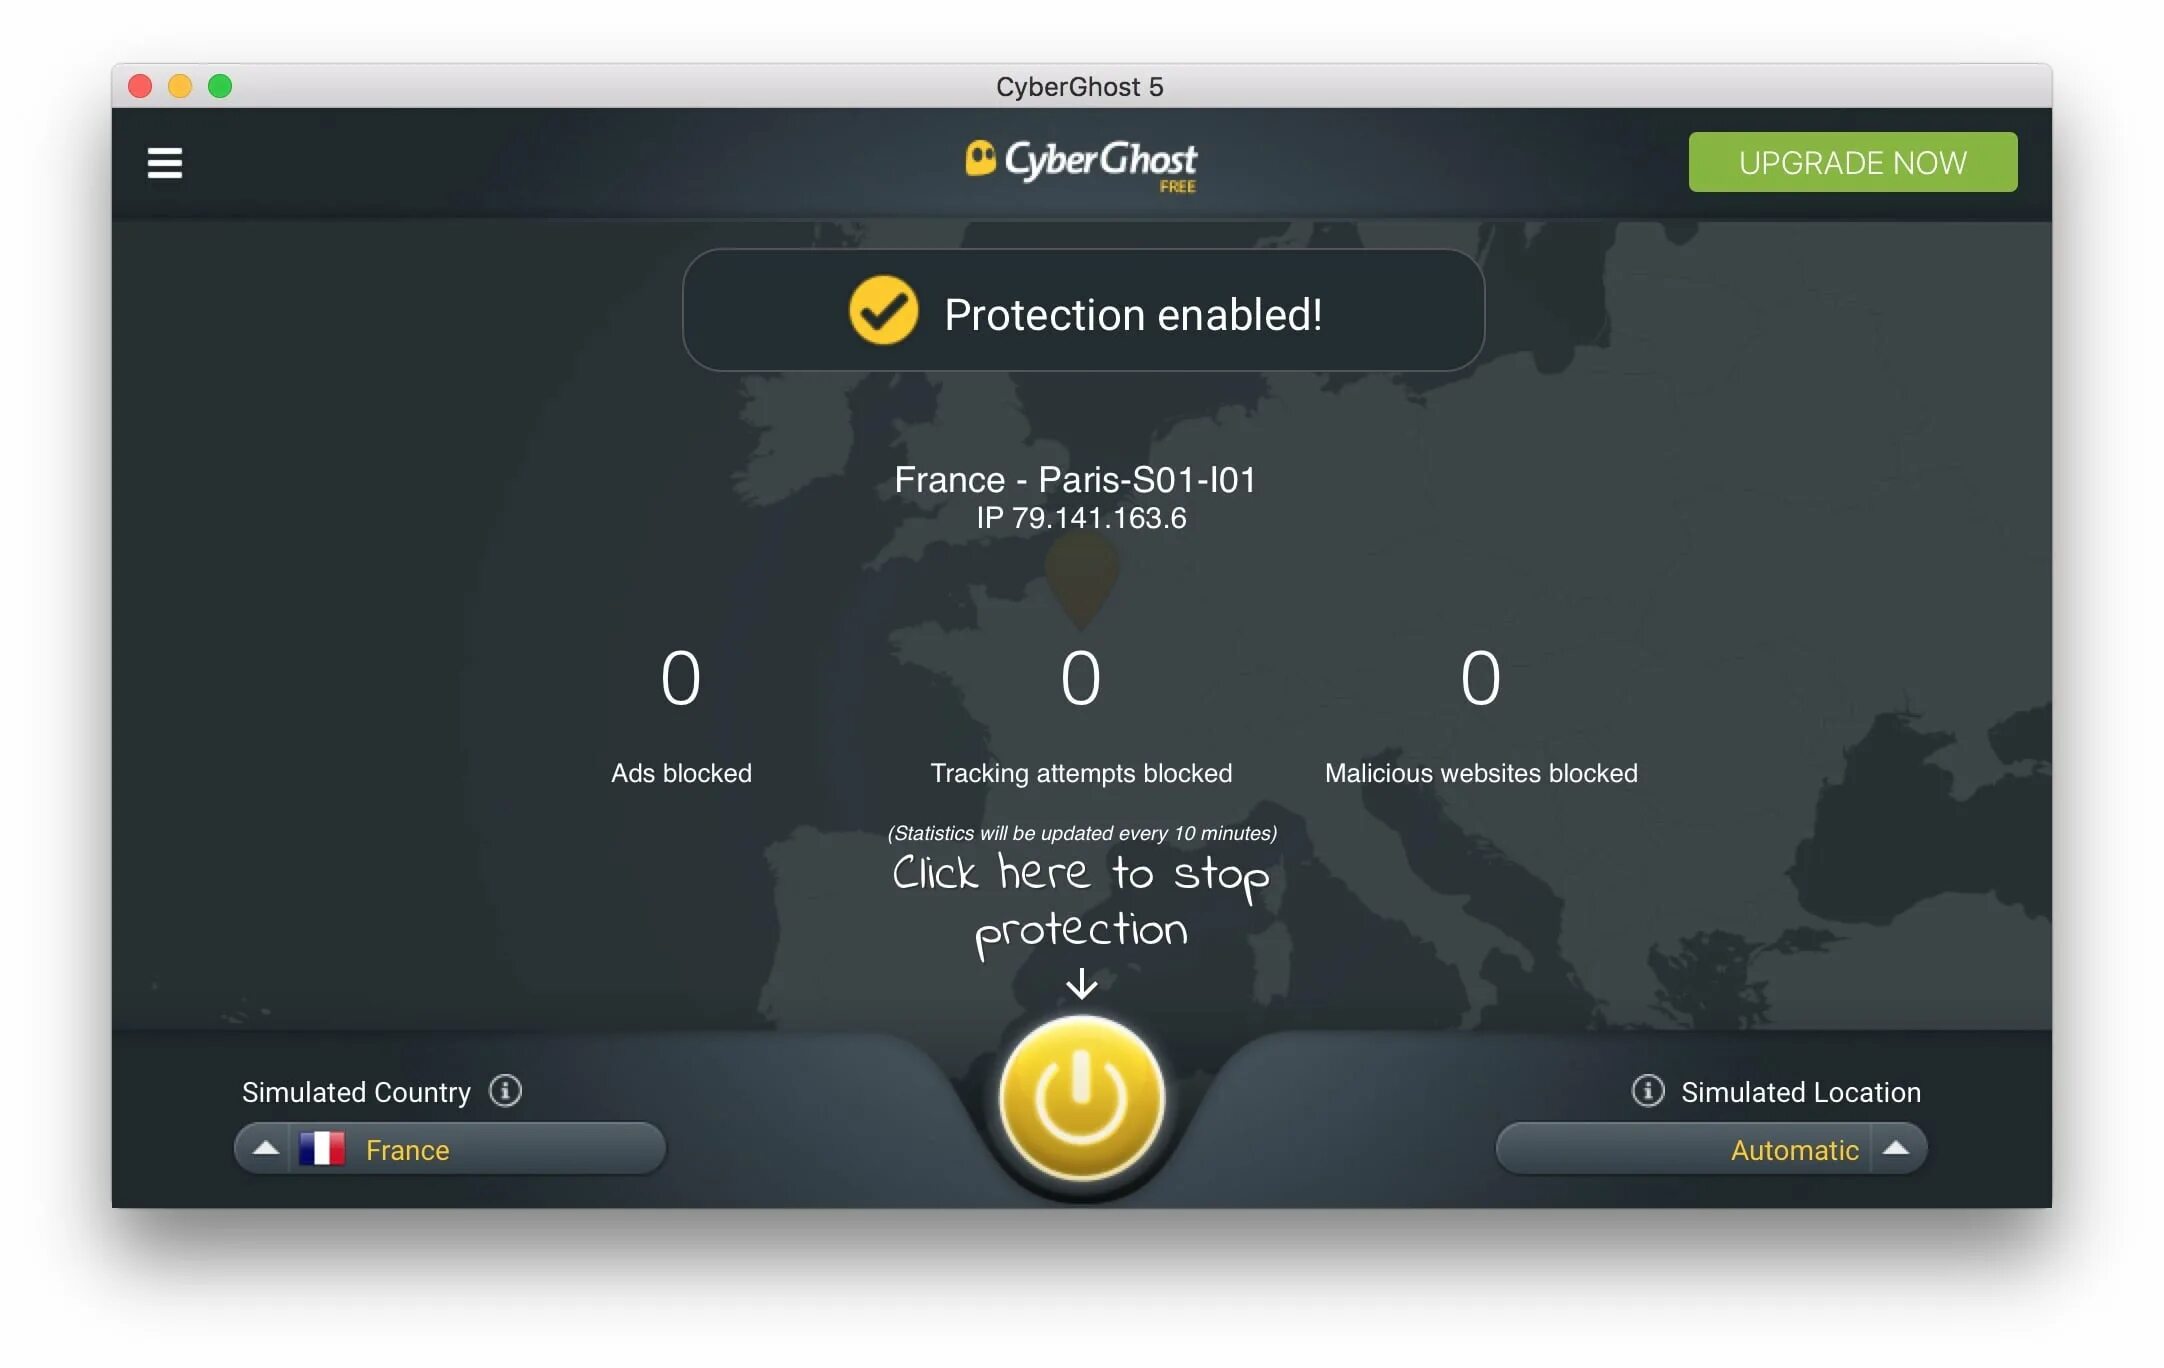The image size is (2164, 1368).
Task: Click UPGRADE NOW button
Action: coord(1855,159)
